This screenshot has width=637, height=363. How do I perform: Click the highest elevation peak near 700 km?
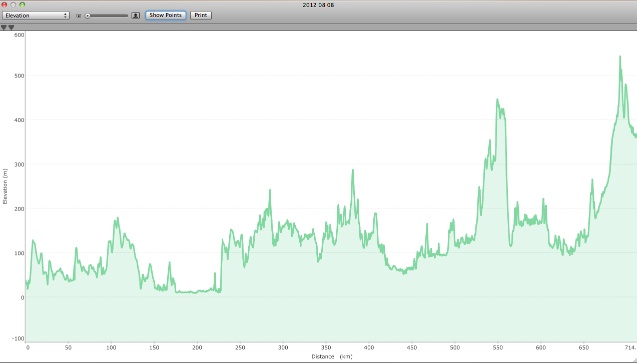point(620,57)
